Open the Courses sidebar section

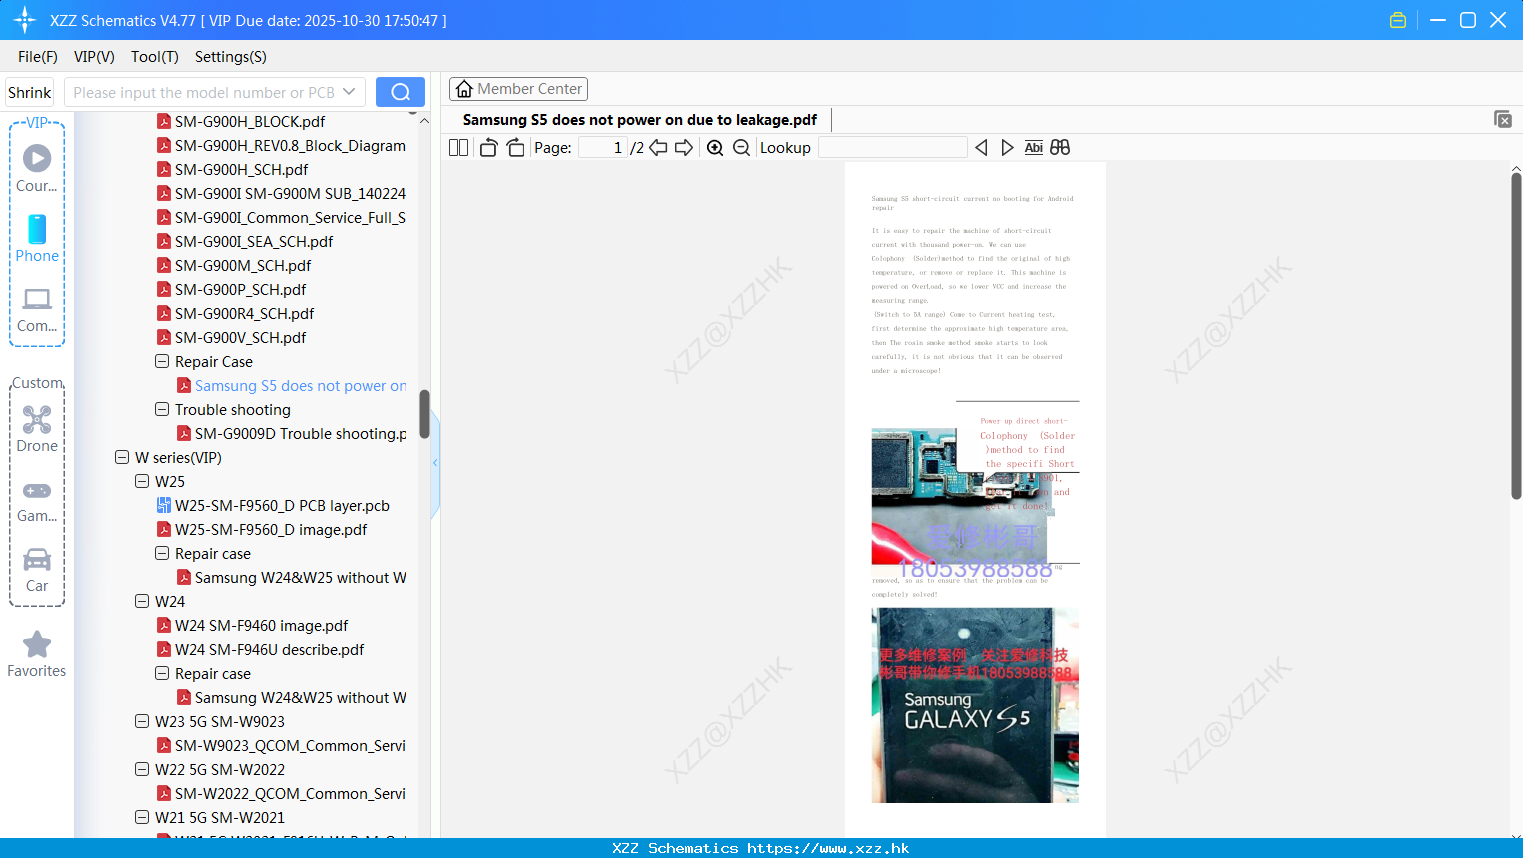click(37, 168)
